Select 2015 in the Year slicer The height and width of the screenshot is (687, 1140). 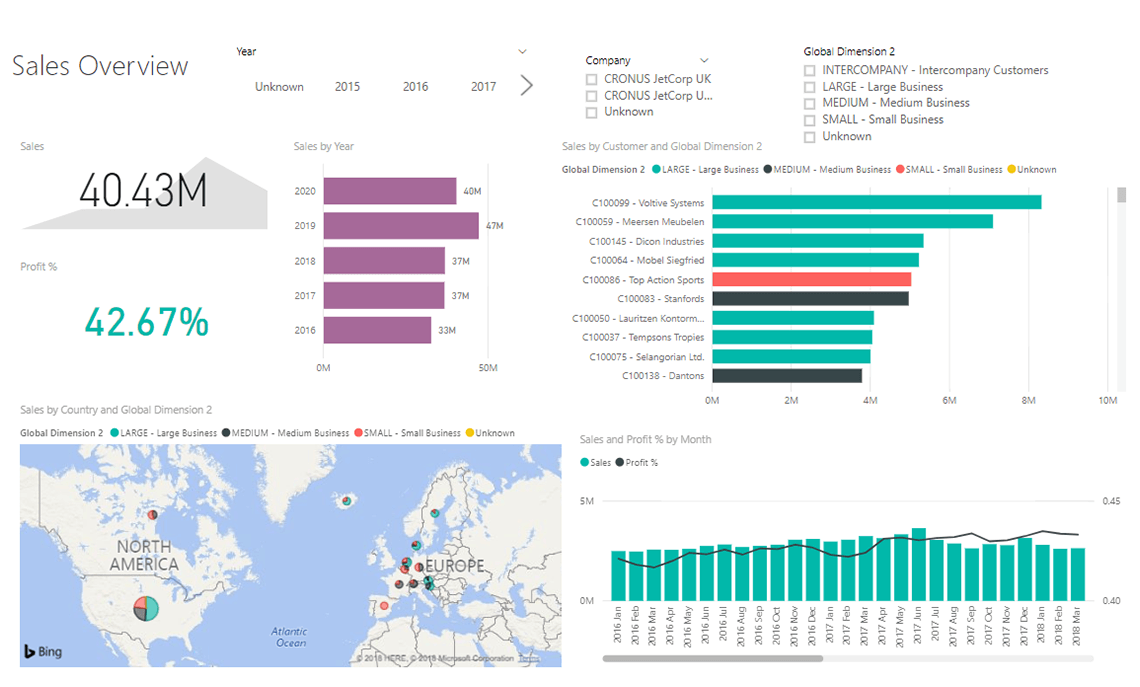coord(347,87)
